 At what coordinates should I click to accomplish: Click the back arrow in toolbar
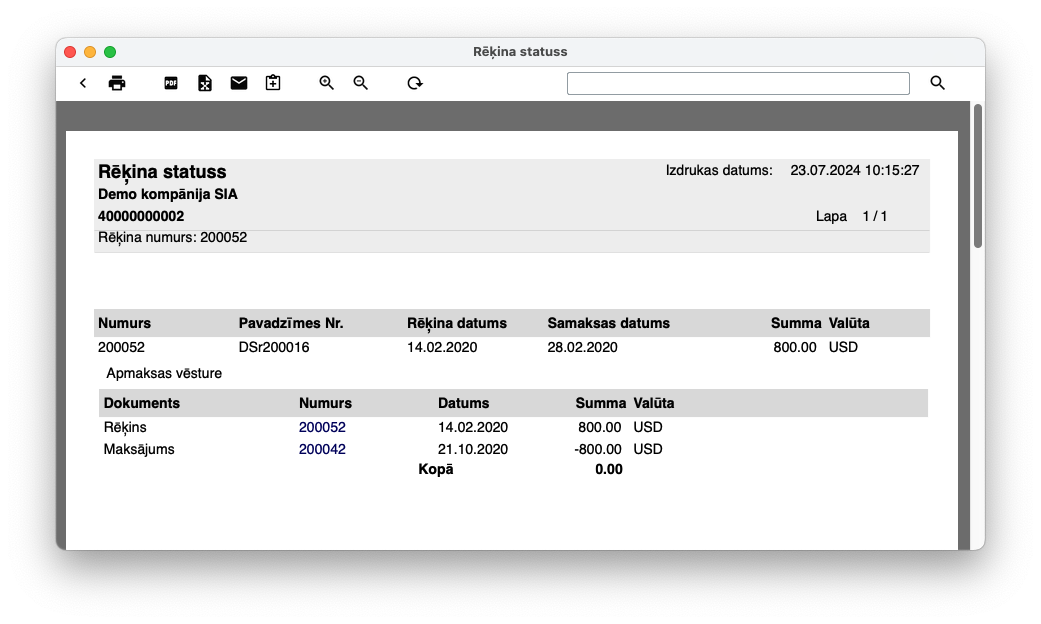(83, 83)
